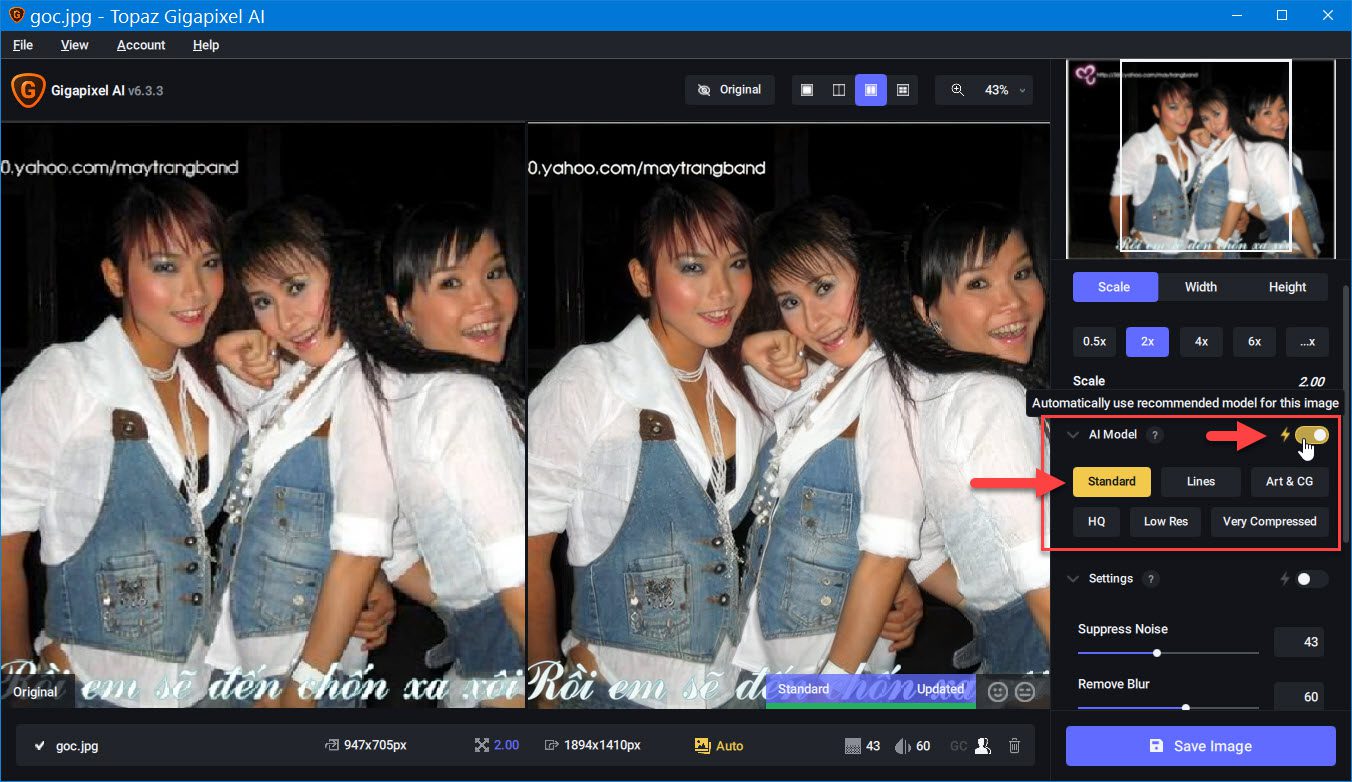Select split view mode
The height and width of the screenshot is (782, 1352).
pyautogui.click(x=839, y=90)
